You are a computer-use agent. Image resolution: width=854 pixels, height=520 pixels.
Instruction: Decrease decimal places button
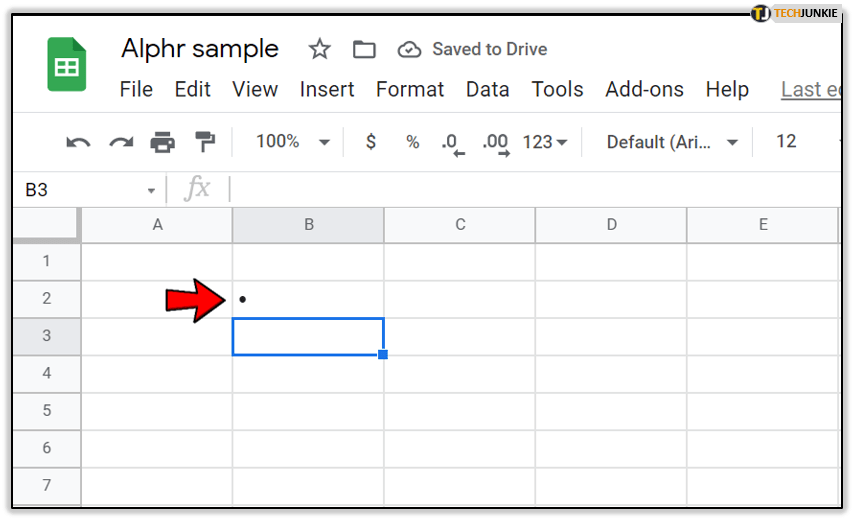click(453, 142)
